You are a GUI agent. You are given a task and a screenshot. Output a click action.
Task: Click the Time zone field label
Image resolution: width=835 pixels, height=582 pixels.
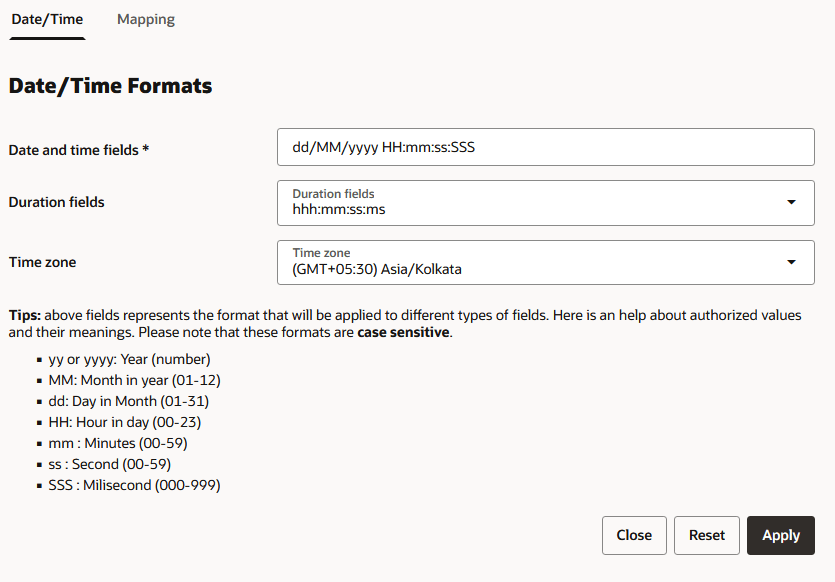click(x=42, y=261)
